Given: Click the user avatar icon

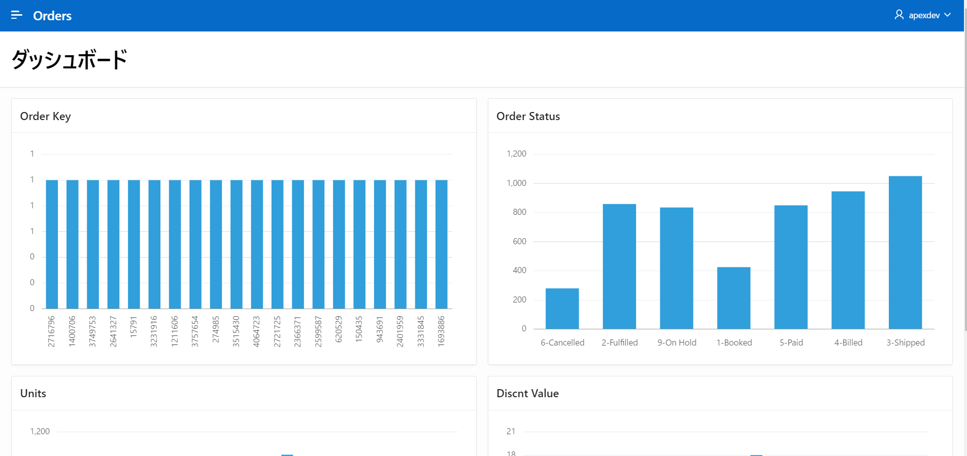Looking at the screenshot, I should pyautogui.click(x=899, y=15).
